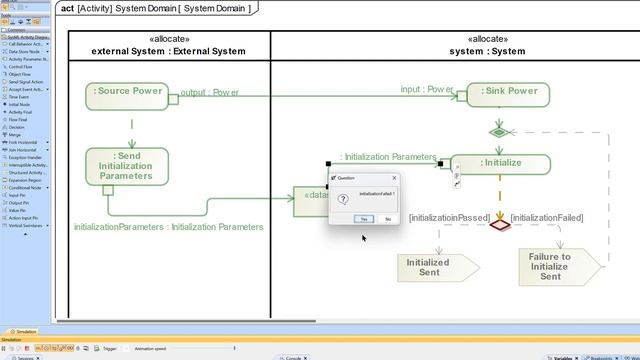The width and height of the screenshot is (640, 360).
Task: Select the Interruptible Activity Region tool
Action: click(24, 165)
